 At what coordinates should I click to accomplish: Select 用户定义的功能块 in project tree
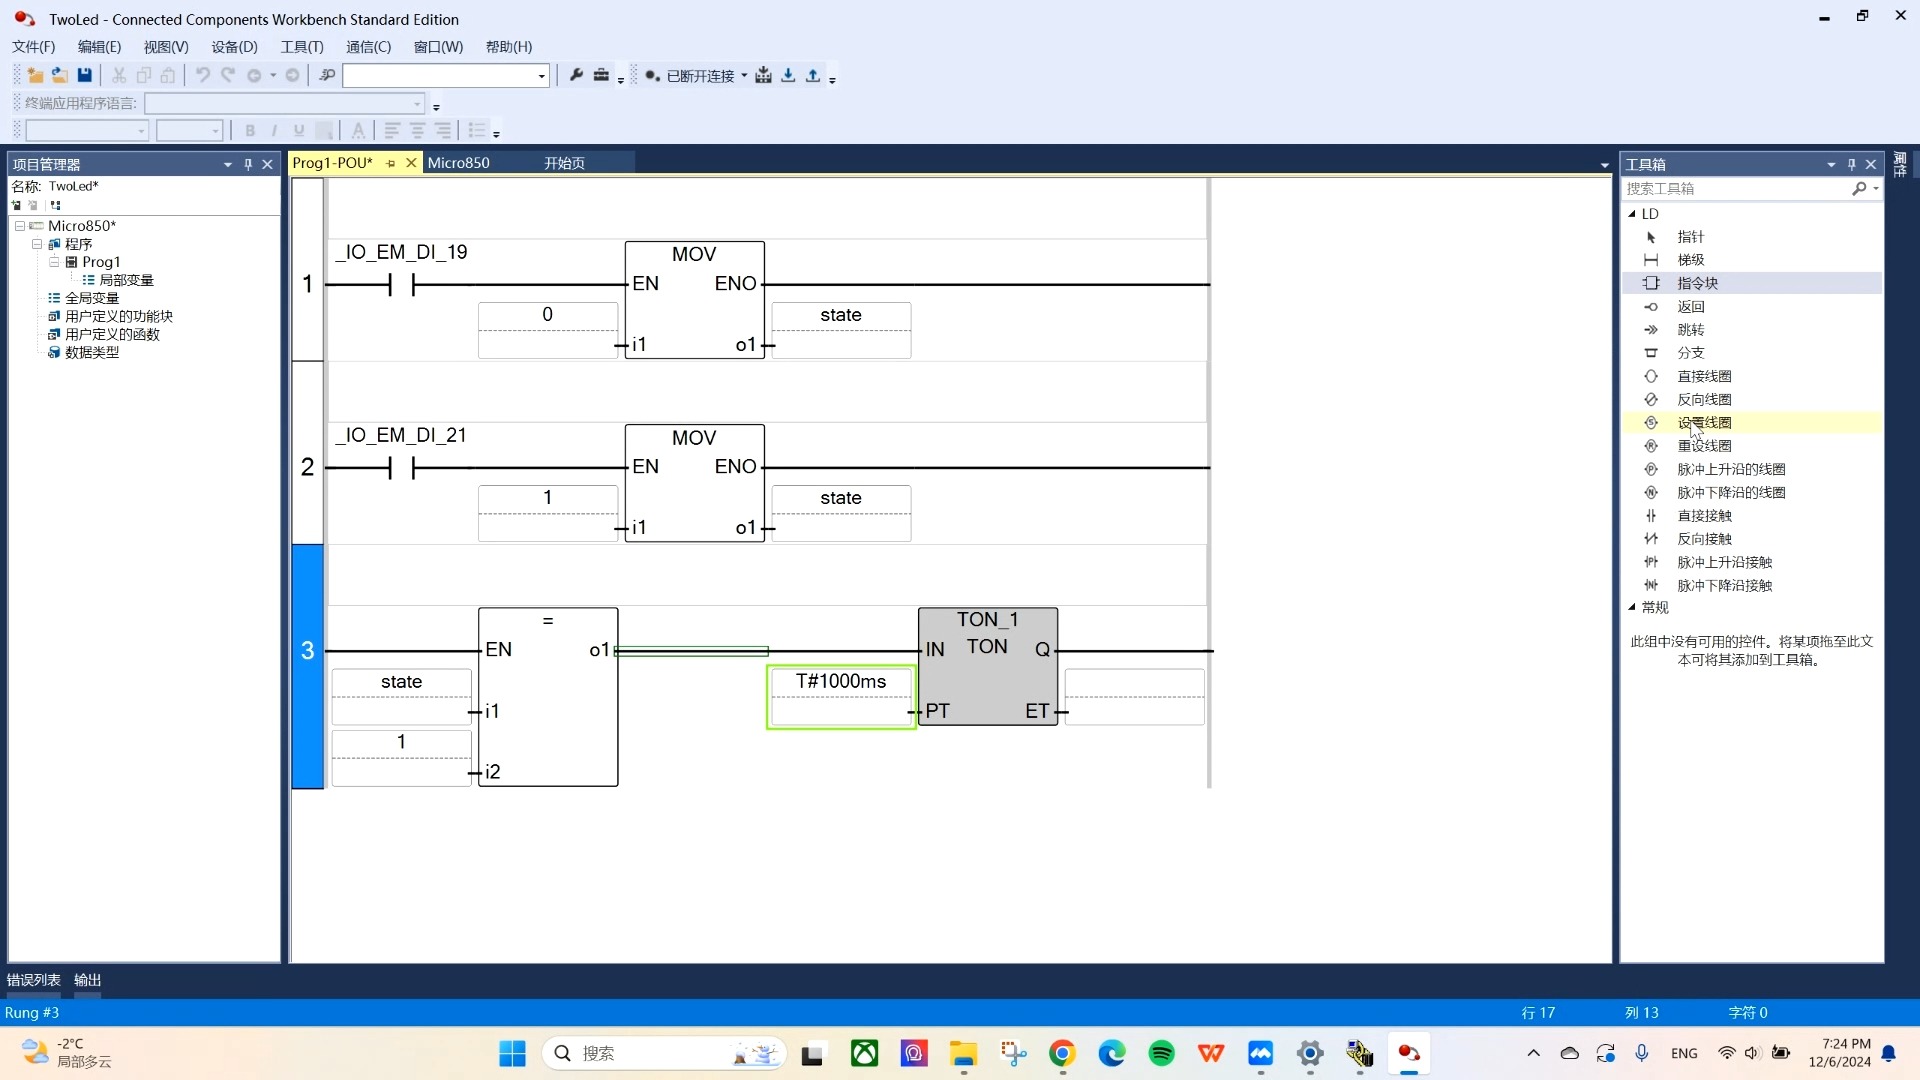coord(119,316)
